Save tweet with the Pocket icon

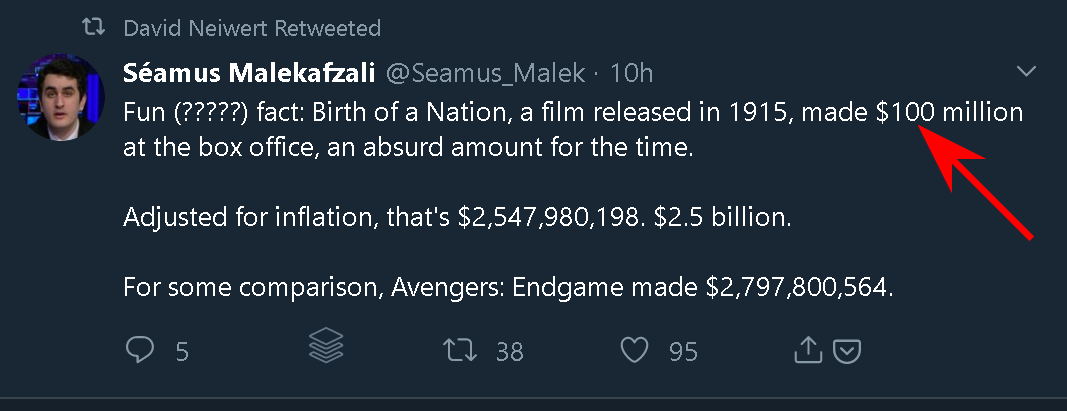tap(847, 350)
